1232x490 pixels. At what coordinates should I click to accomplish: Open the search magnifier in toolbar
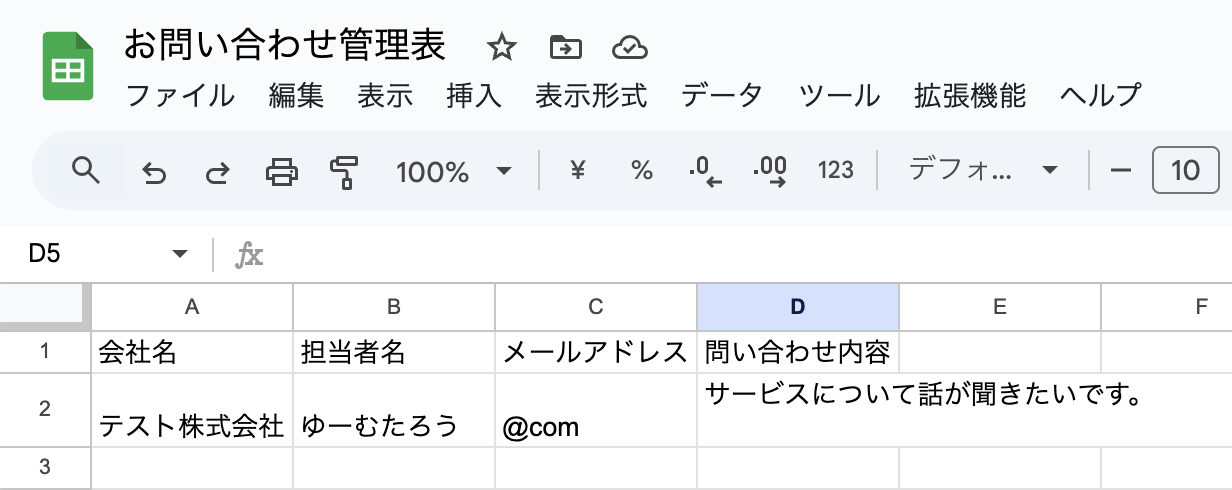pyautogui.click(x=87, y=171)
